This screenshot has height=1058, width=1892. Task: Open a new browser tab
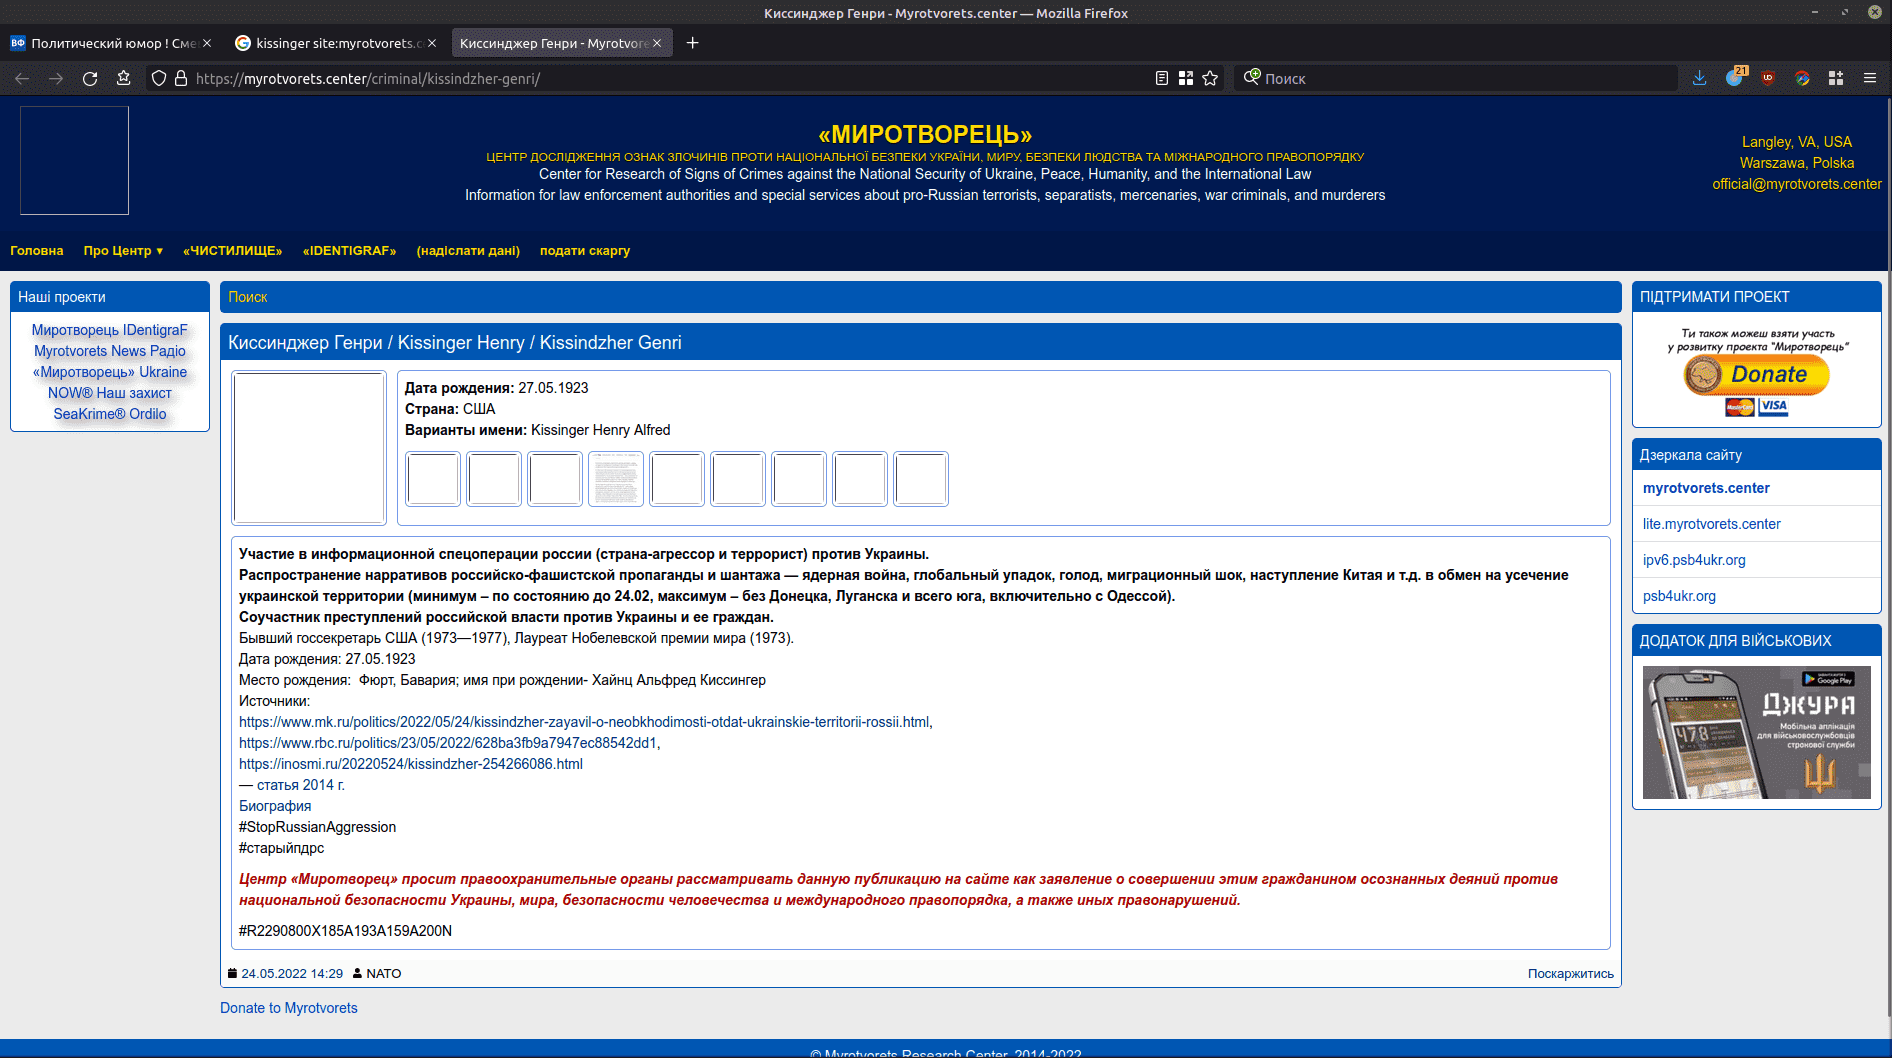[x=692, y=43]
